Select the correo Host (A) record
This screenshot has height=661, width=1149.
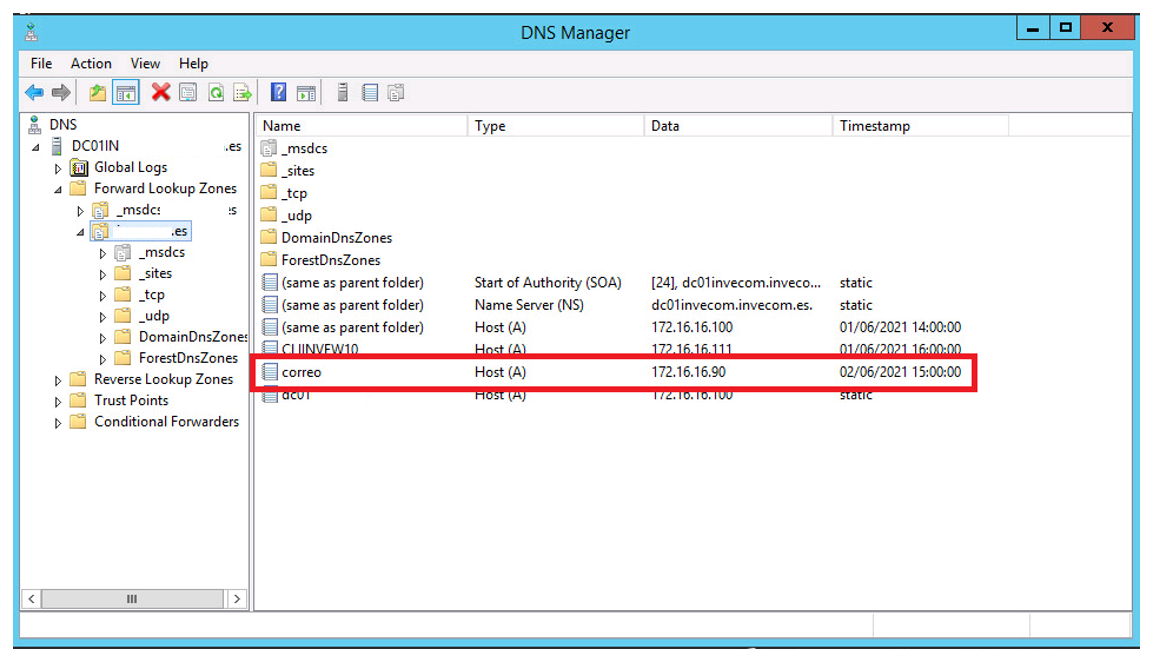point(613,372)
